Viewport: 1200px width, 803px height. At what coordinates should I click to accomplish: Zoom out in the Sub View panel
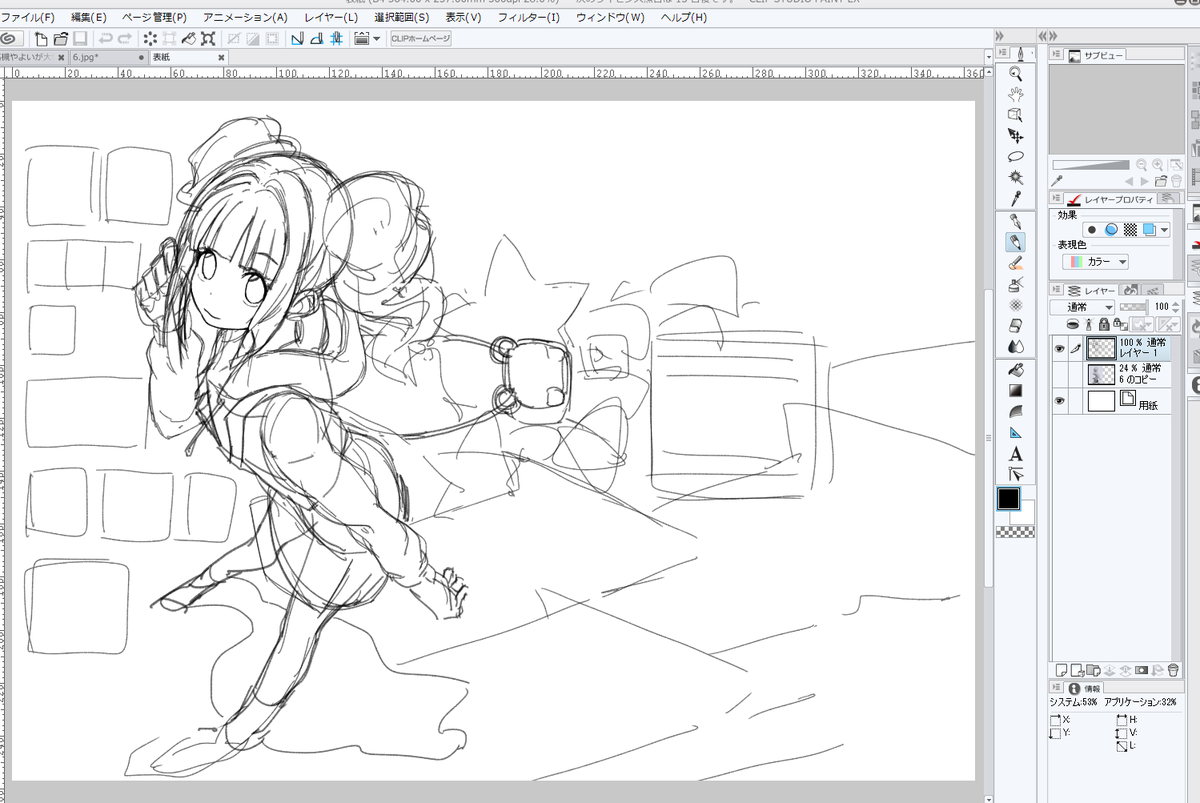coord(1141,165)
